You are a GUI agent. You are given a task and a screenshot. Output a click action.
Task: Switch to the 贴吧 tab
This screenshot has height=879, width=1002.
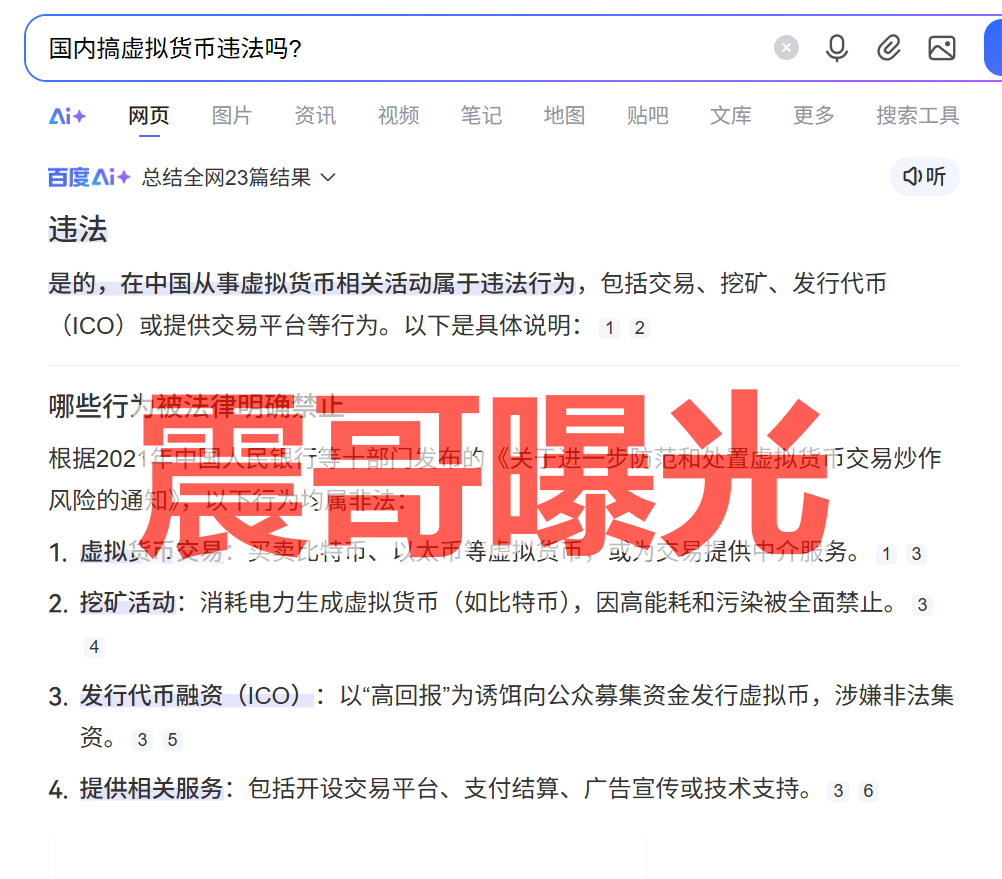point(647,115)
